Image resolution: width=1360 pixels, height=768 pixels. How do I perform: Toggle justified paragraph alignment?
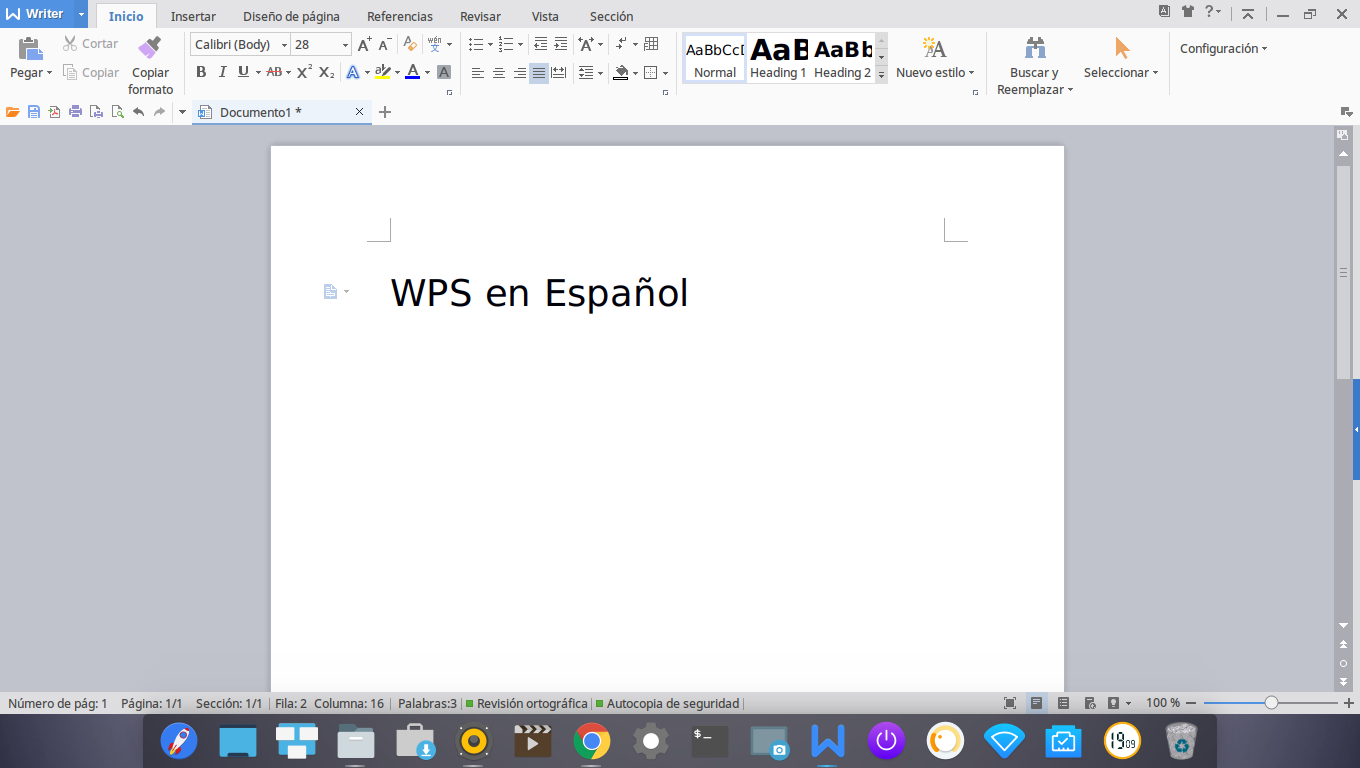pyautogui.click(x=538, y=71)
